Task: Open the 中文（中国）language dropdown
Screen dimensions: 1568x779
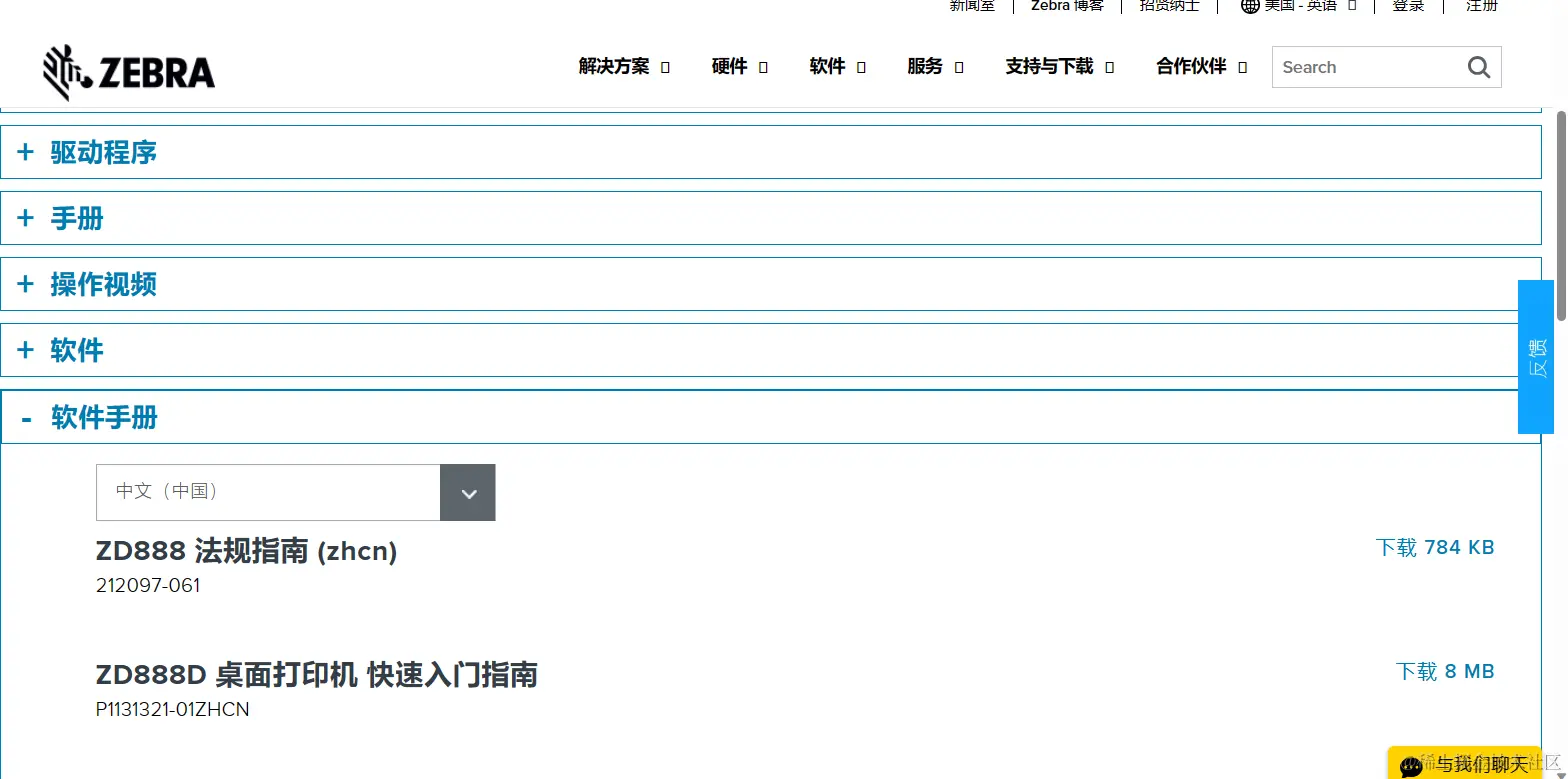Action: click(295, 492)
